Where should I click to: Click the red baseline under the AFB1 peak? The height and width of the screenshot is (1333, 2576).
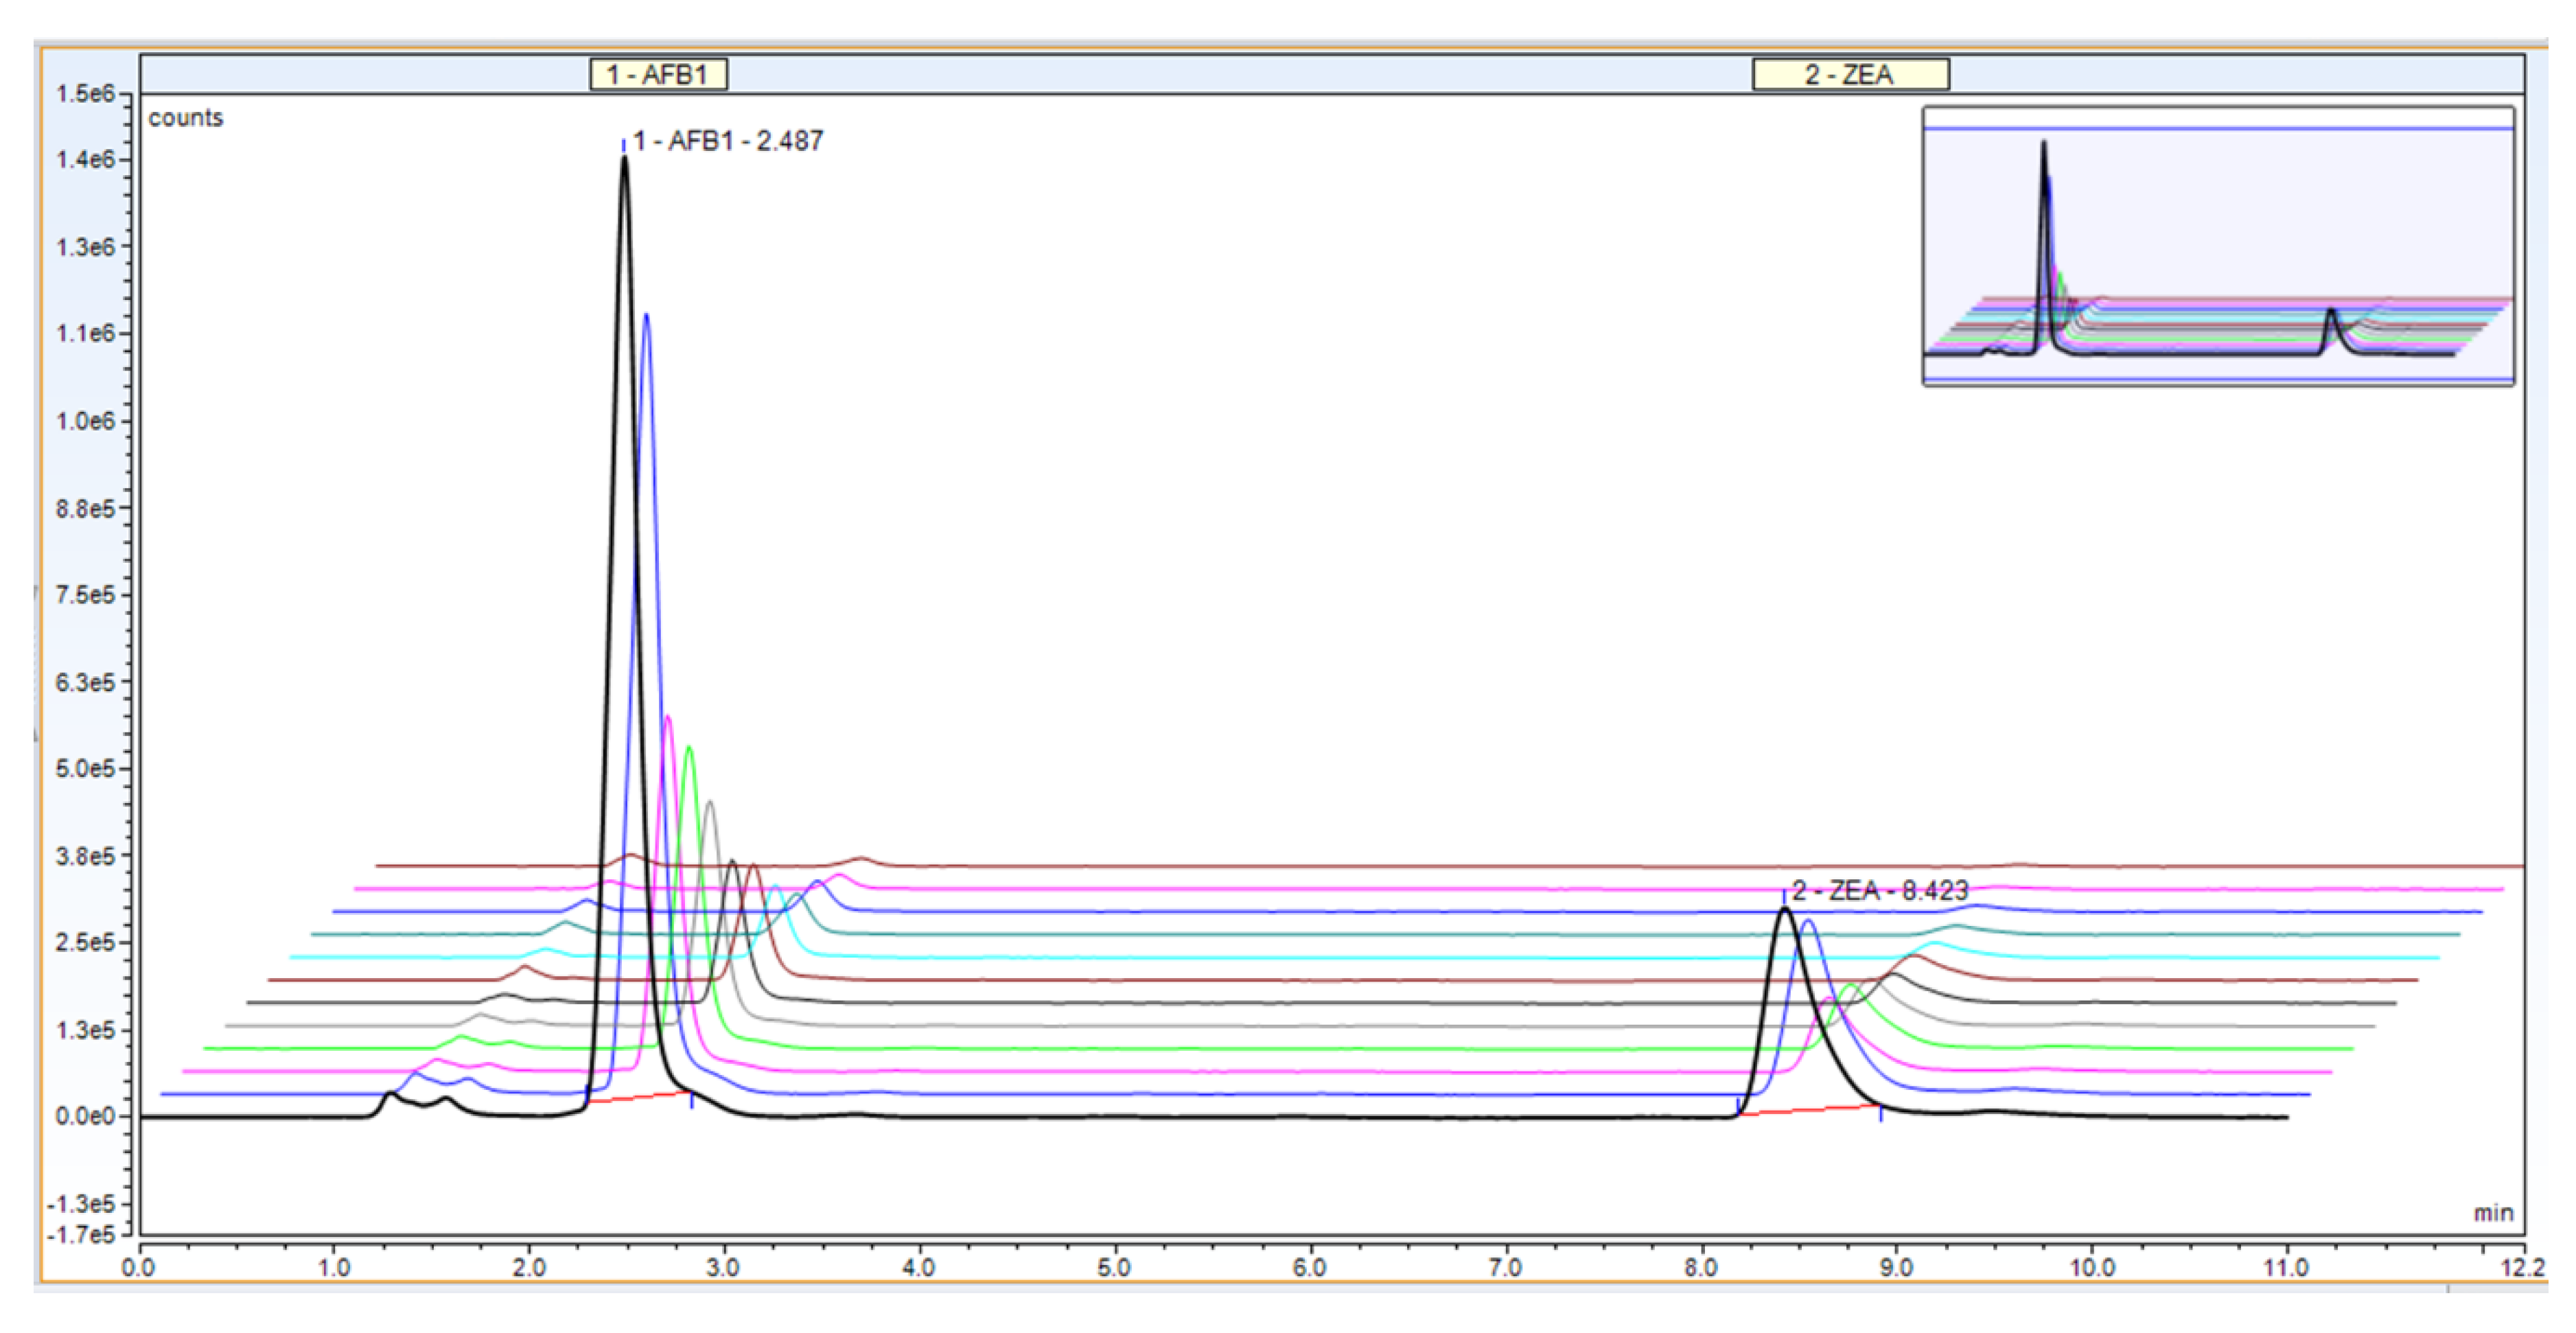[640, 1097]
